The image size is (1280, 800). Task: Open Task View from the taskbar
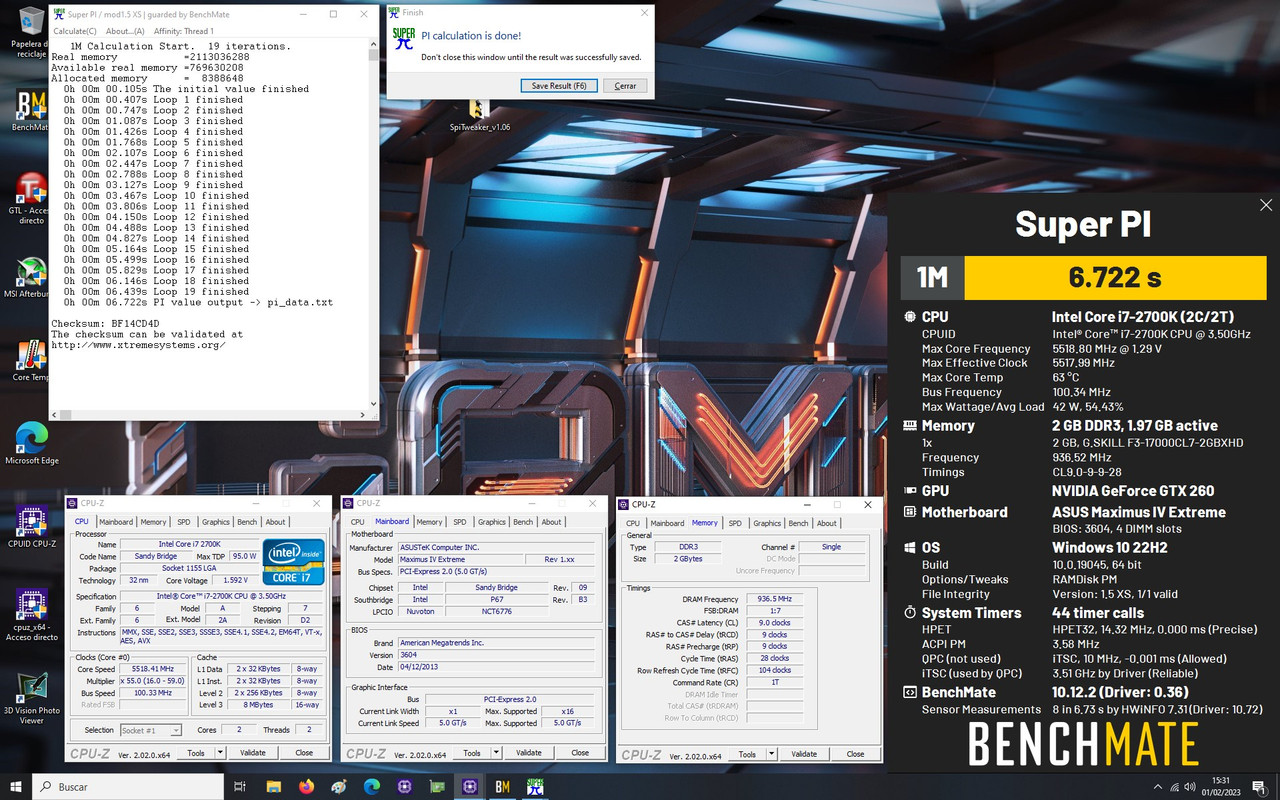(x=239, y=787)
